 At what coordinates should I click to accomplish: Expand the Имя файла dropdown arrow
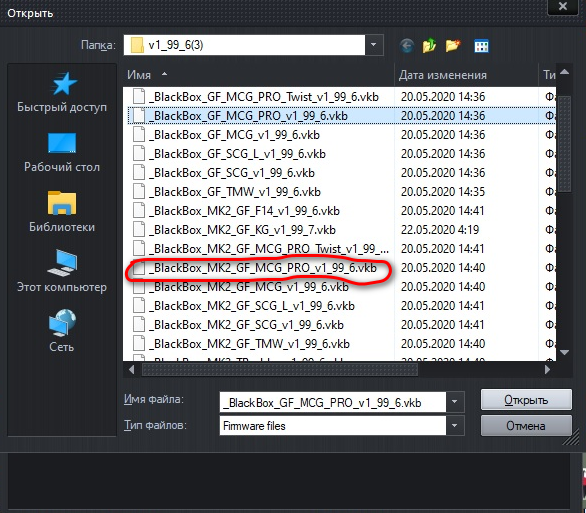455,402
